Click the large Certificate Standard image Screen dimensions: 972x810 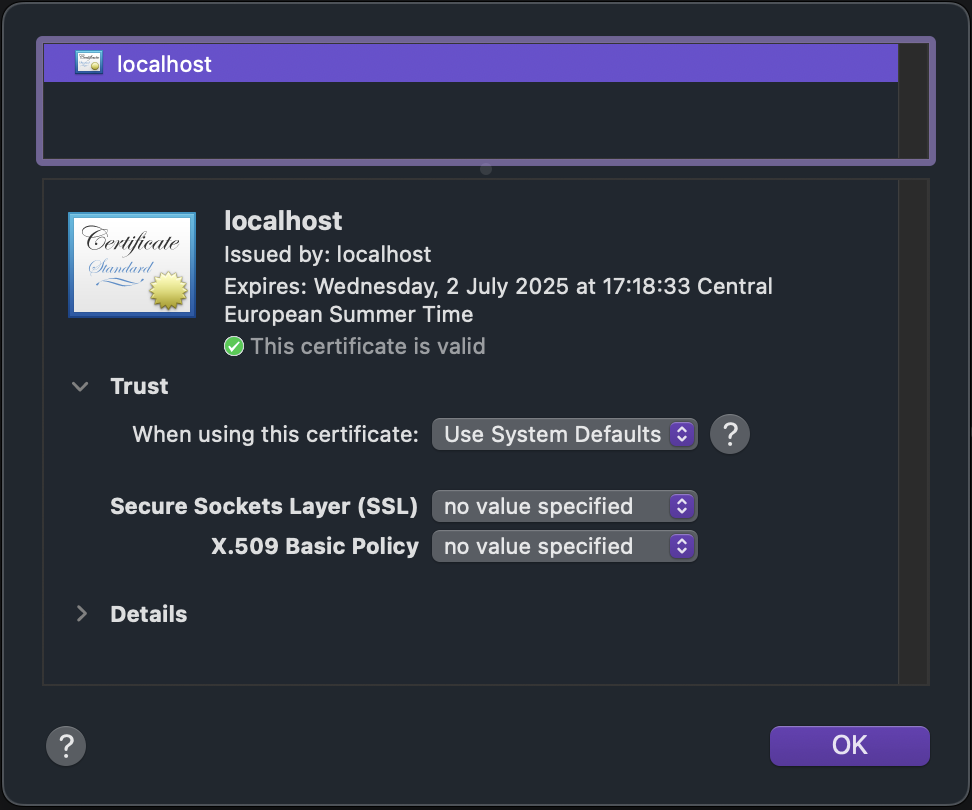coord(131,264)
